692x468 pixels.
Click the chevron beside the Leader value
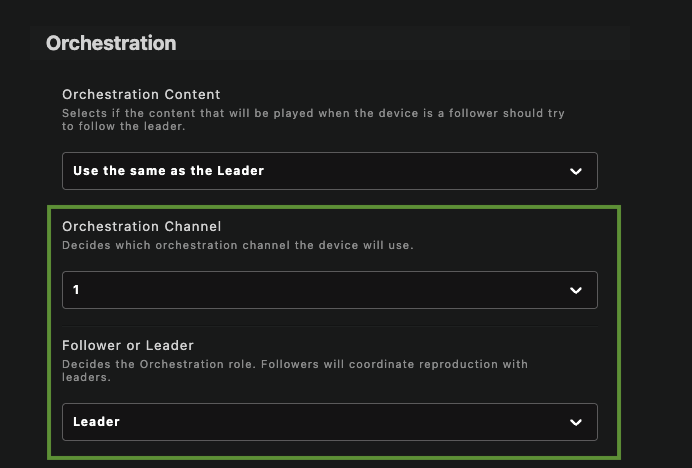click(x=575, y=422)
